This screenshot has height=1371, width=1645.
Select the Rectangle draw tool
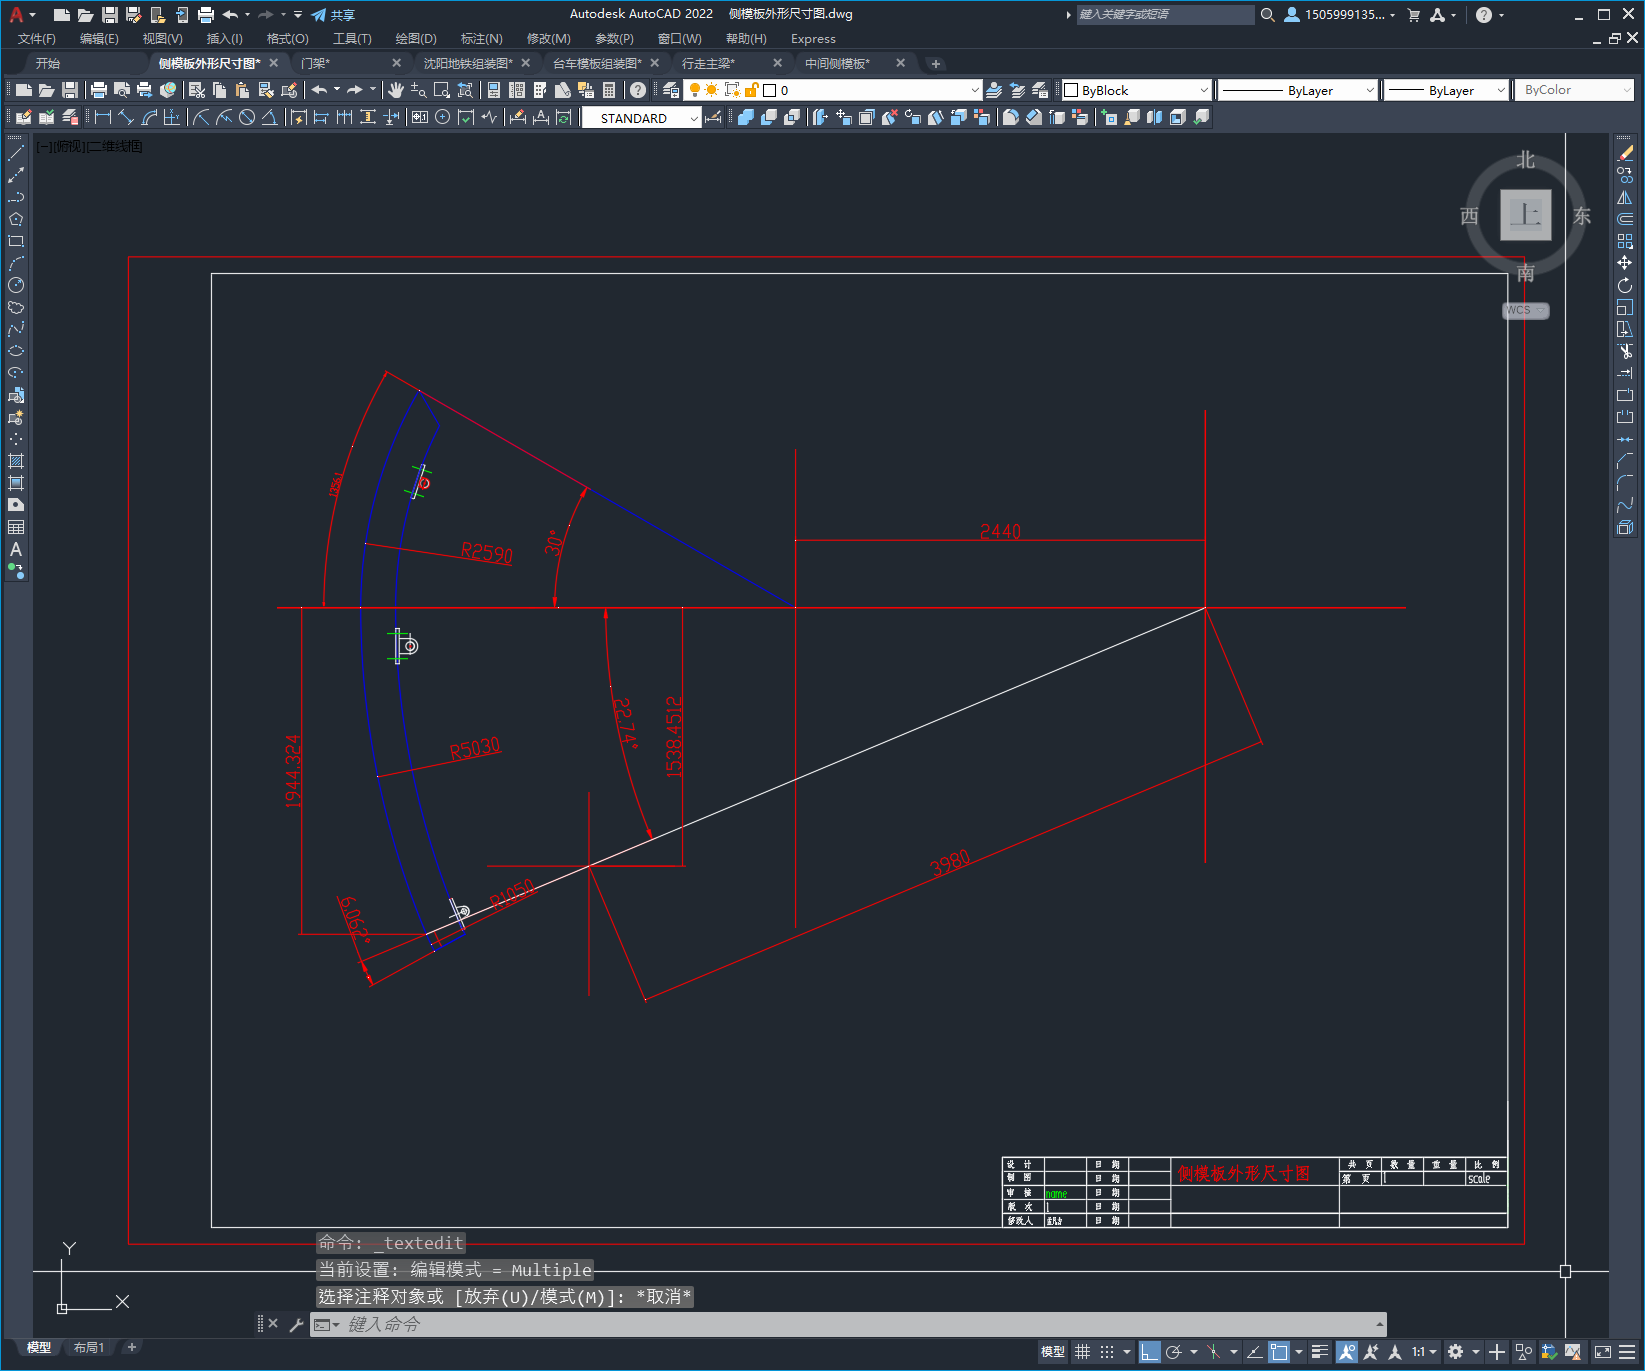pos(16,241)
